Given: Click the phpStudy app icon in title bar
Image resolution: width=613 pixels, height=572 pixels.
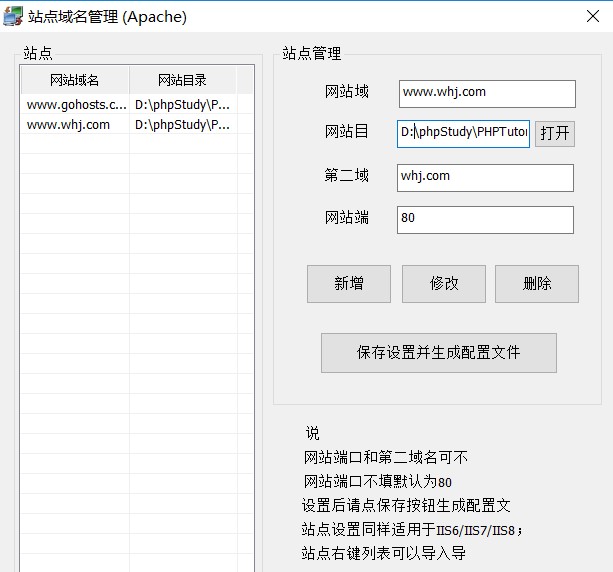Looking at the screenshot, I should click(x=13, y=16).
